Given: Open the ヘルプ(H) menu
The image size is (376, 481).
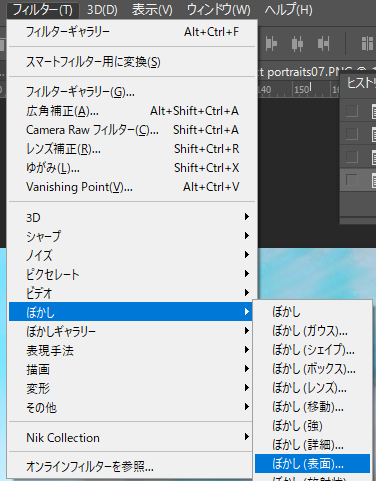Looking at the screenshot, I should [289, 10].
